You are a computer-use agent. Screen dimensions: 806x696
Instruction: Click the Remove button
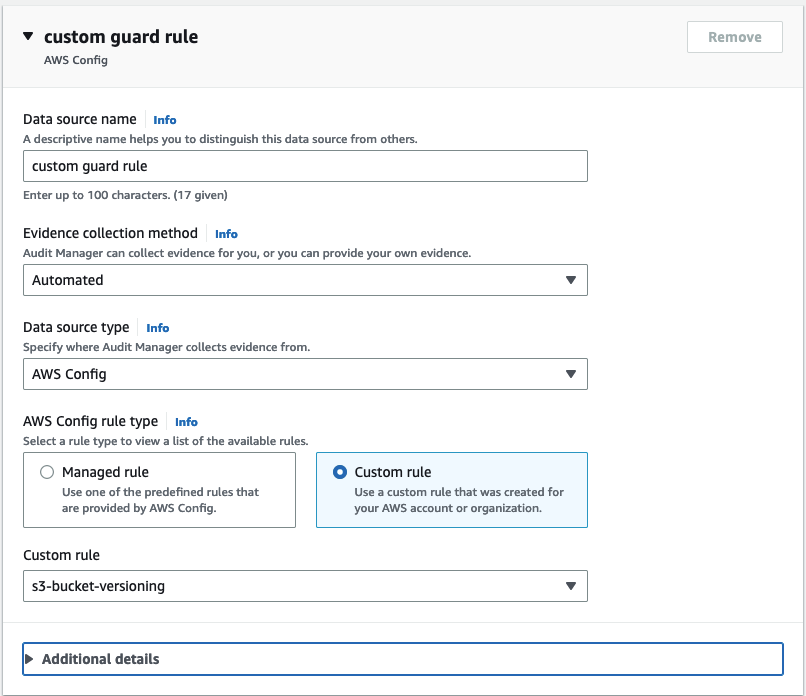pyautogui.click(x=734, y=37)
